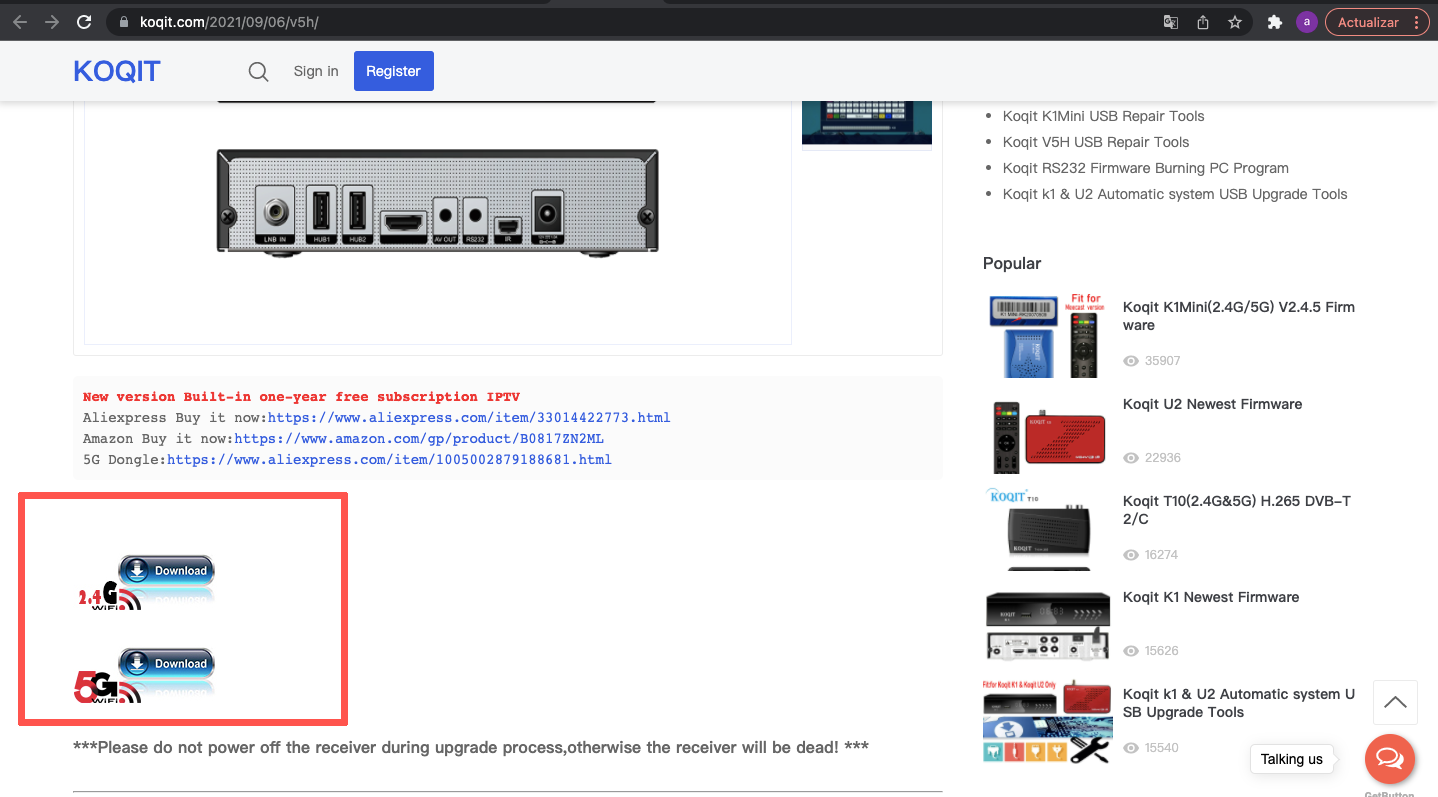
Task: Open the browser extensions puzzle icon
Action: (x=1274, y=22)
